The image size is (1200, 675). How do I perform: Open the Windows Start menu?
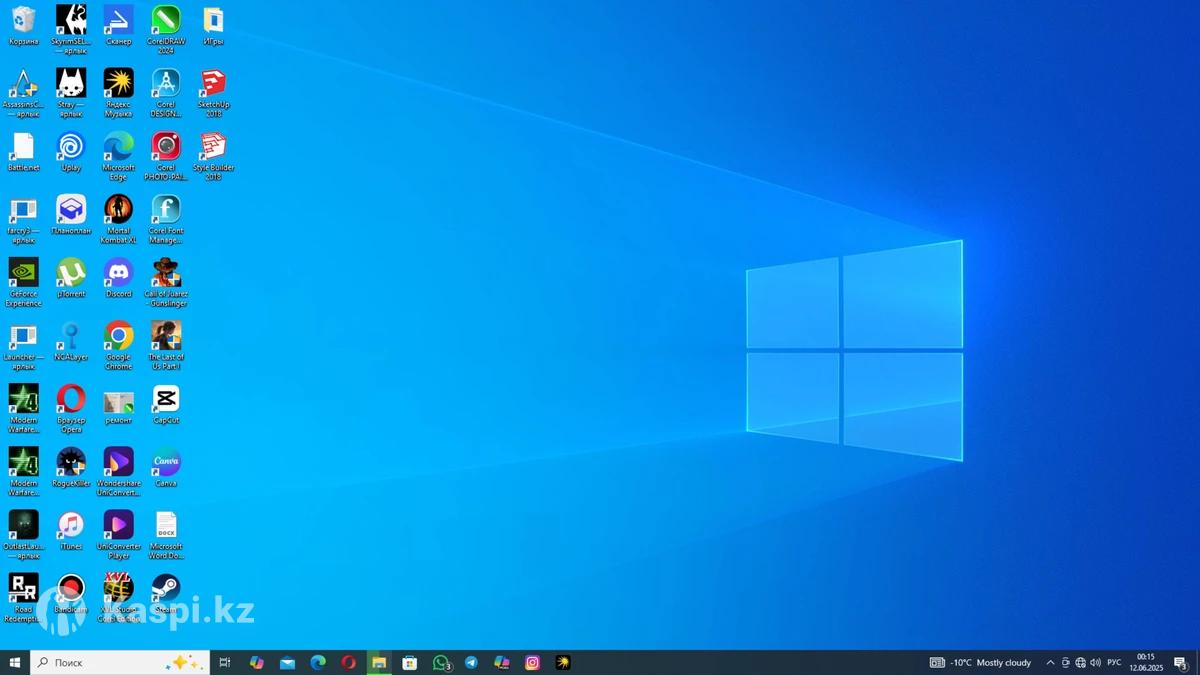[x=15, y=663]
